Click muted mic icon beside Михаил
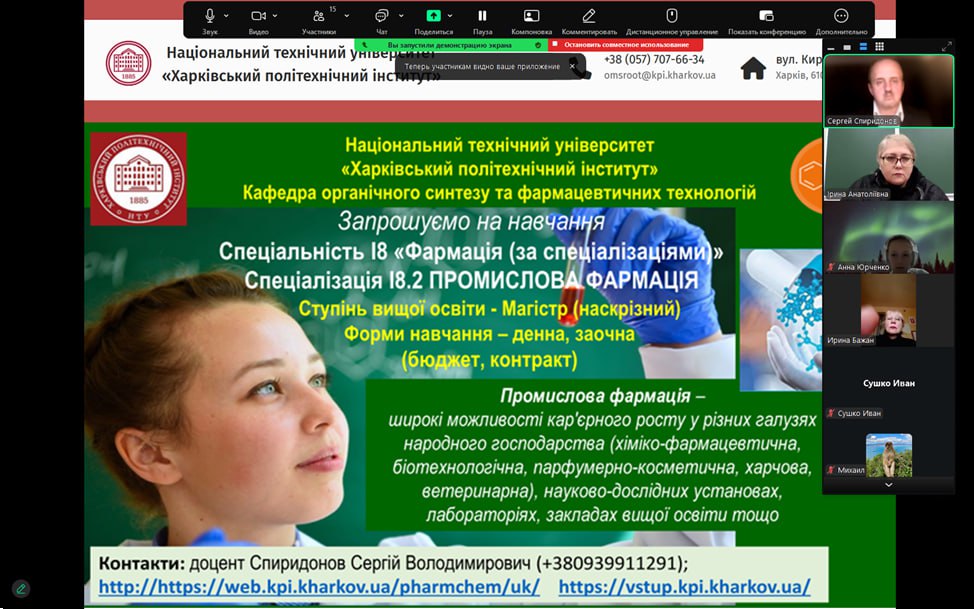This screenshot has width=974, height=609. click(x=831, y=470)
